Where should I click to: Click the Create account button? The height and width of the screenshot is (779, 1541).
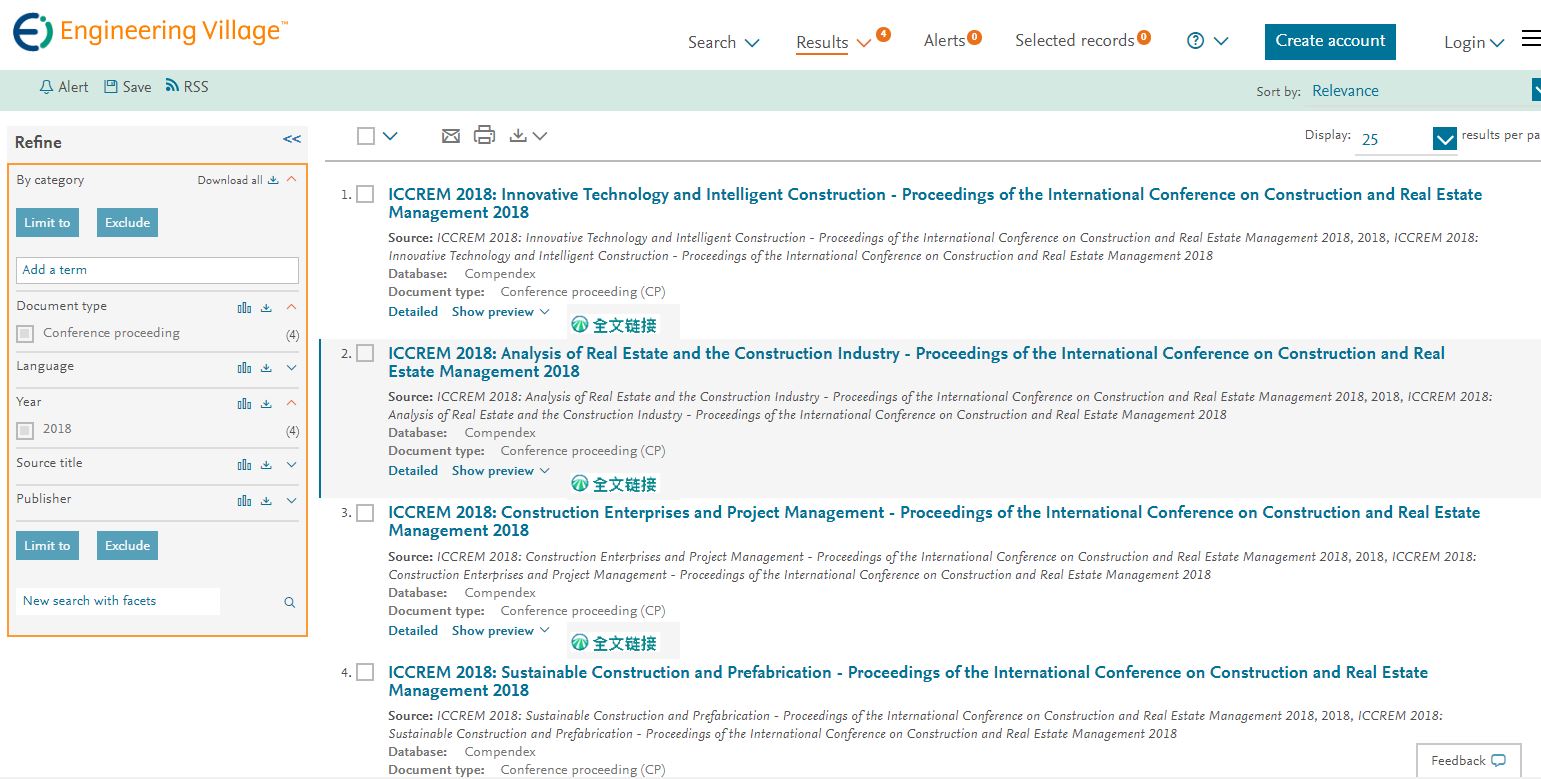1330,41
